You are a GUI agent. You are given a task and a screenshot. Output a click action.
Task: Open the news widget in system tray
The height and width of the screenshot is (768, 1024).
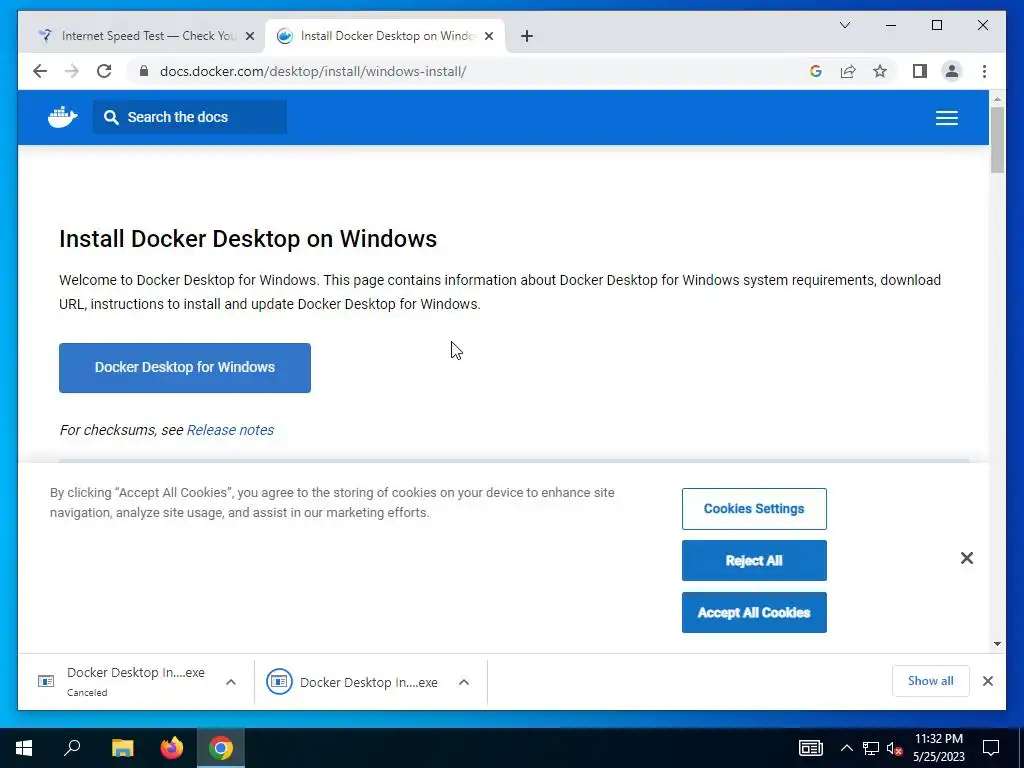(x=810, y=748)
